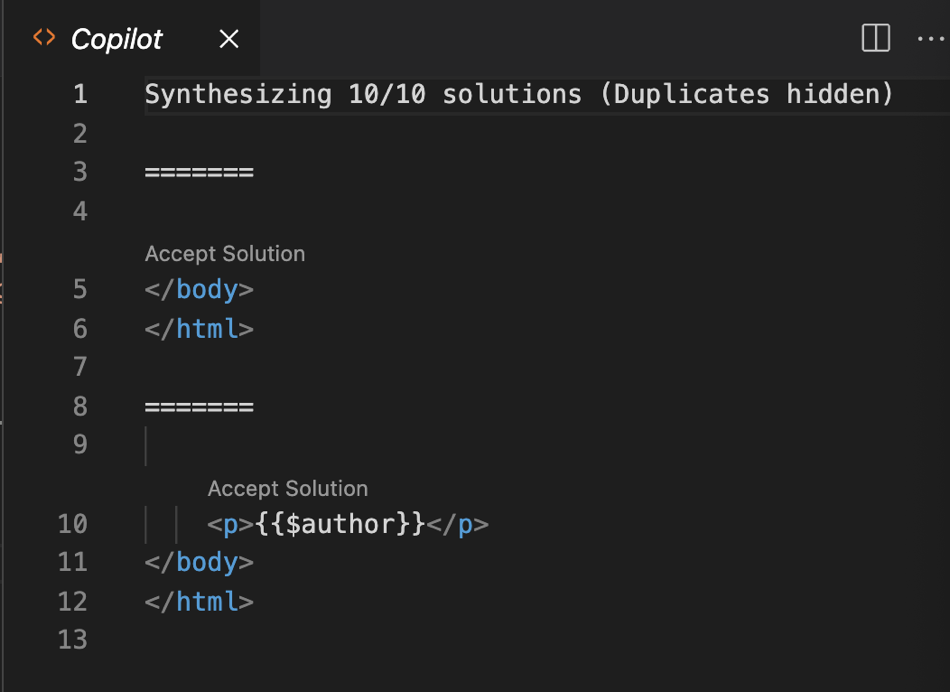The height and width of the screenshot is (692, 950).
Task: Click the Copilot tab's orange code icon
Action: coord(44,39)
